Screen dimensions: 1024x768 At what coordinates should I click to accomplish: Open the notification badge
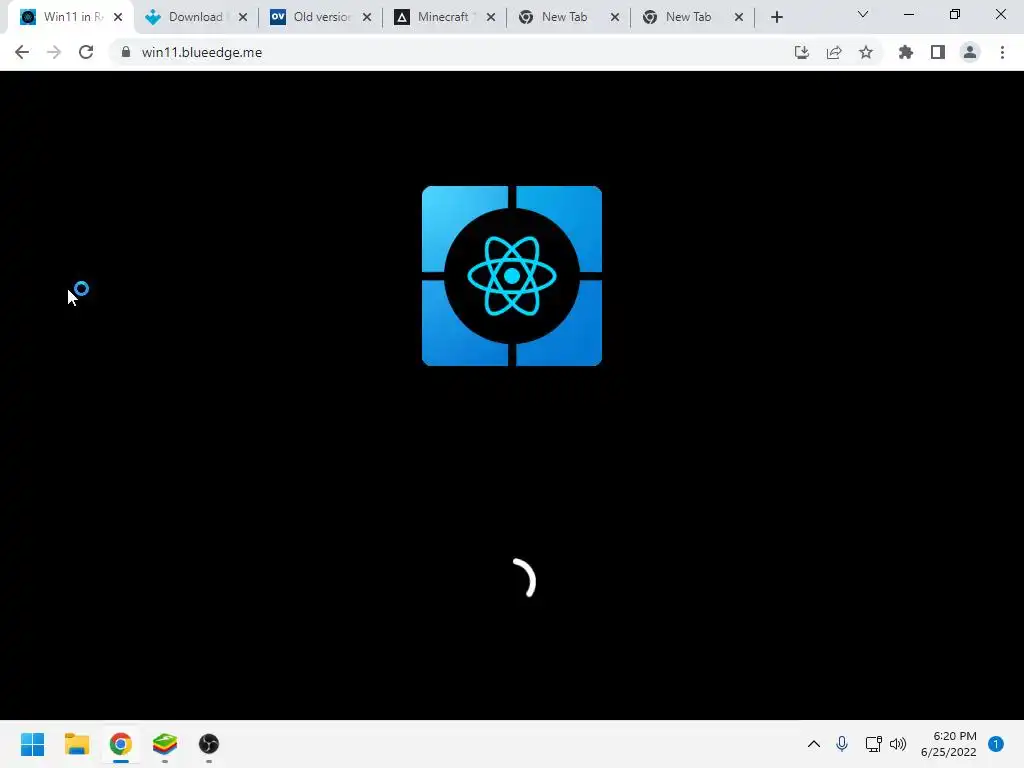(x=996, y=744)
